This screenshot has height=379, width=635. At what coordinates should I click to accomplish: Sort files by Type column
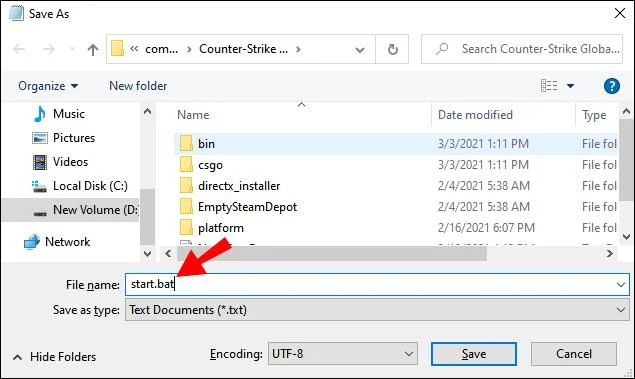click(x=594, y=115)
